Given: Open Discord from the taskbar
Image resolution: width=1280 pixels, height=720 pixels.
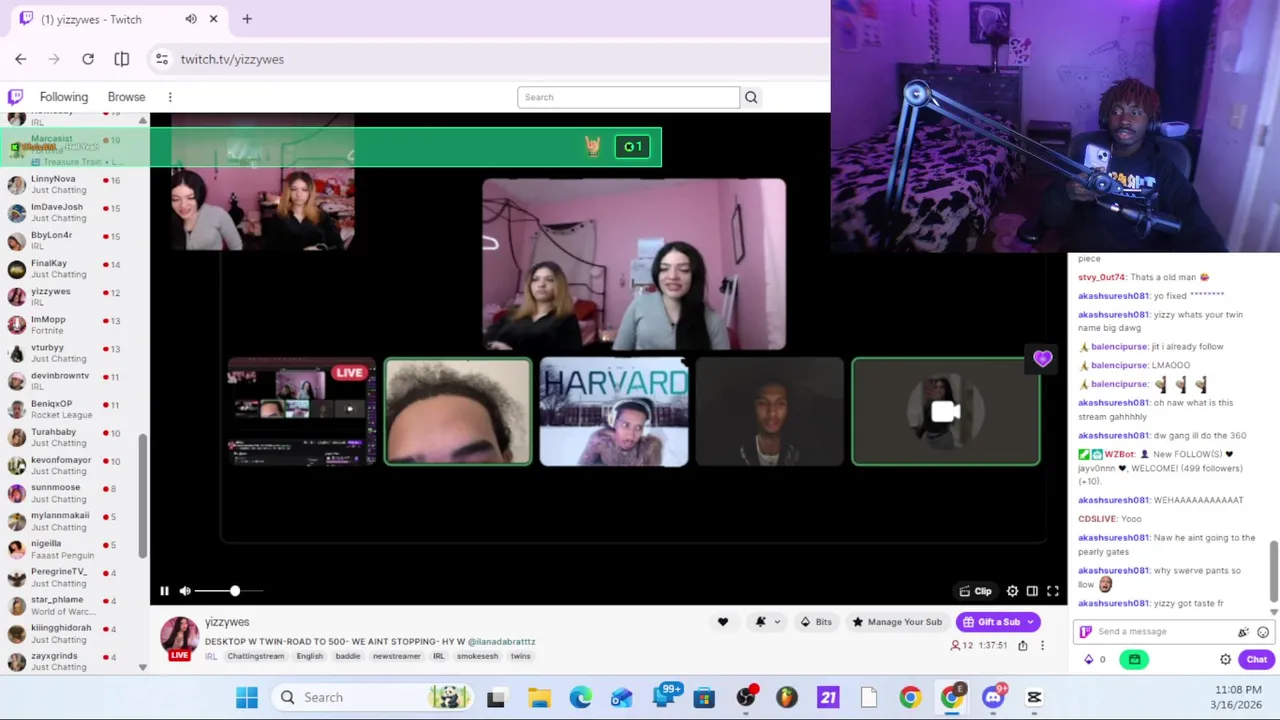Looking at the screenshot, I should [993, 697].
